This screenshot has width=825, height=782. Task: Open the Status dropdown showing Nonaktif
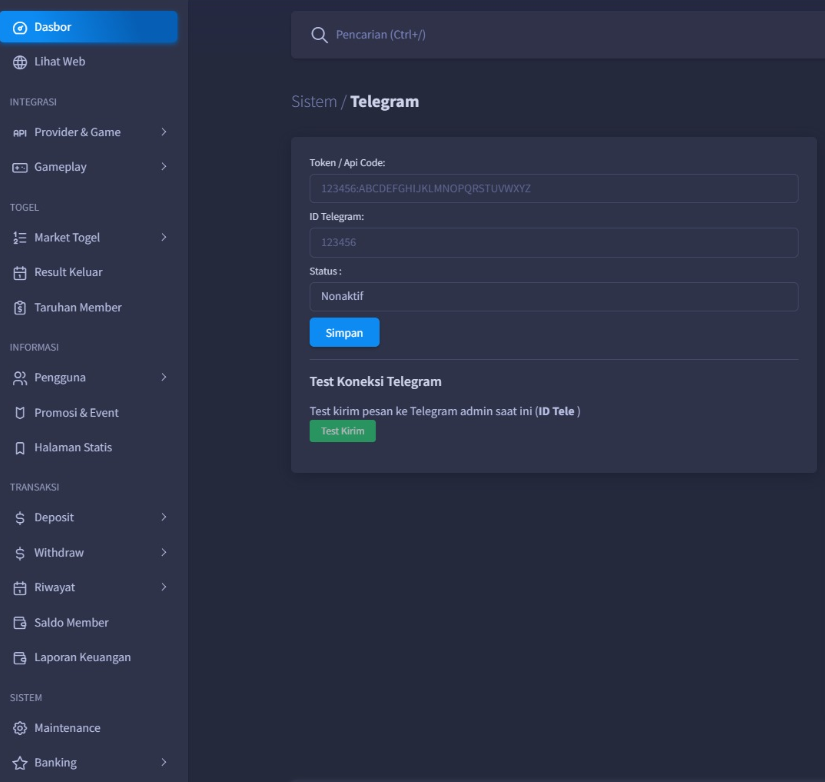[553, 297]
